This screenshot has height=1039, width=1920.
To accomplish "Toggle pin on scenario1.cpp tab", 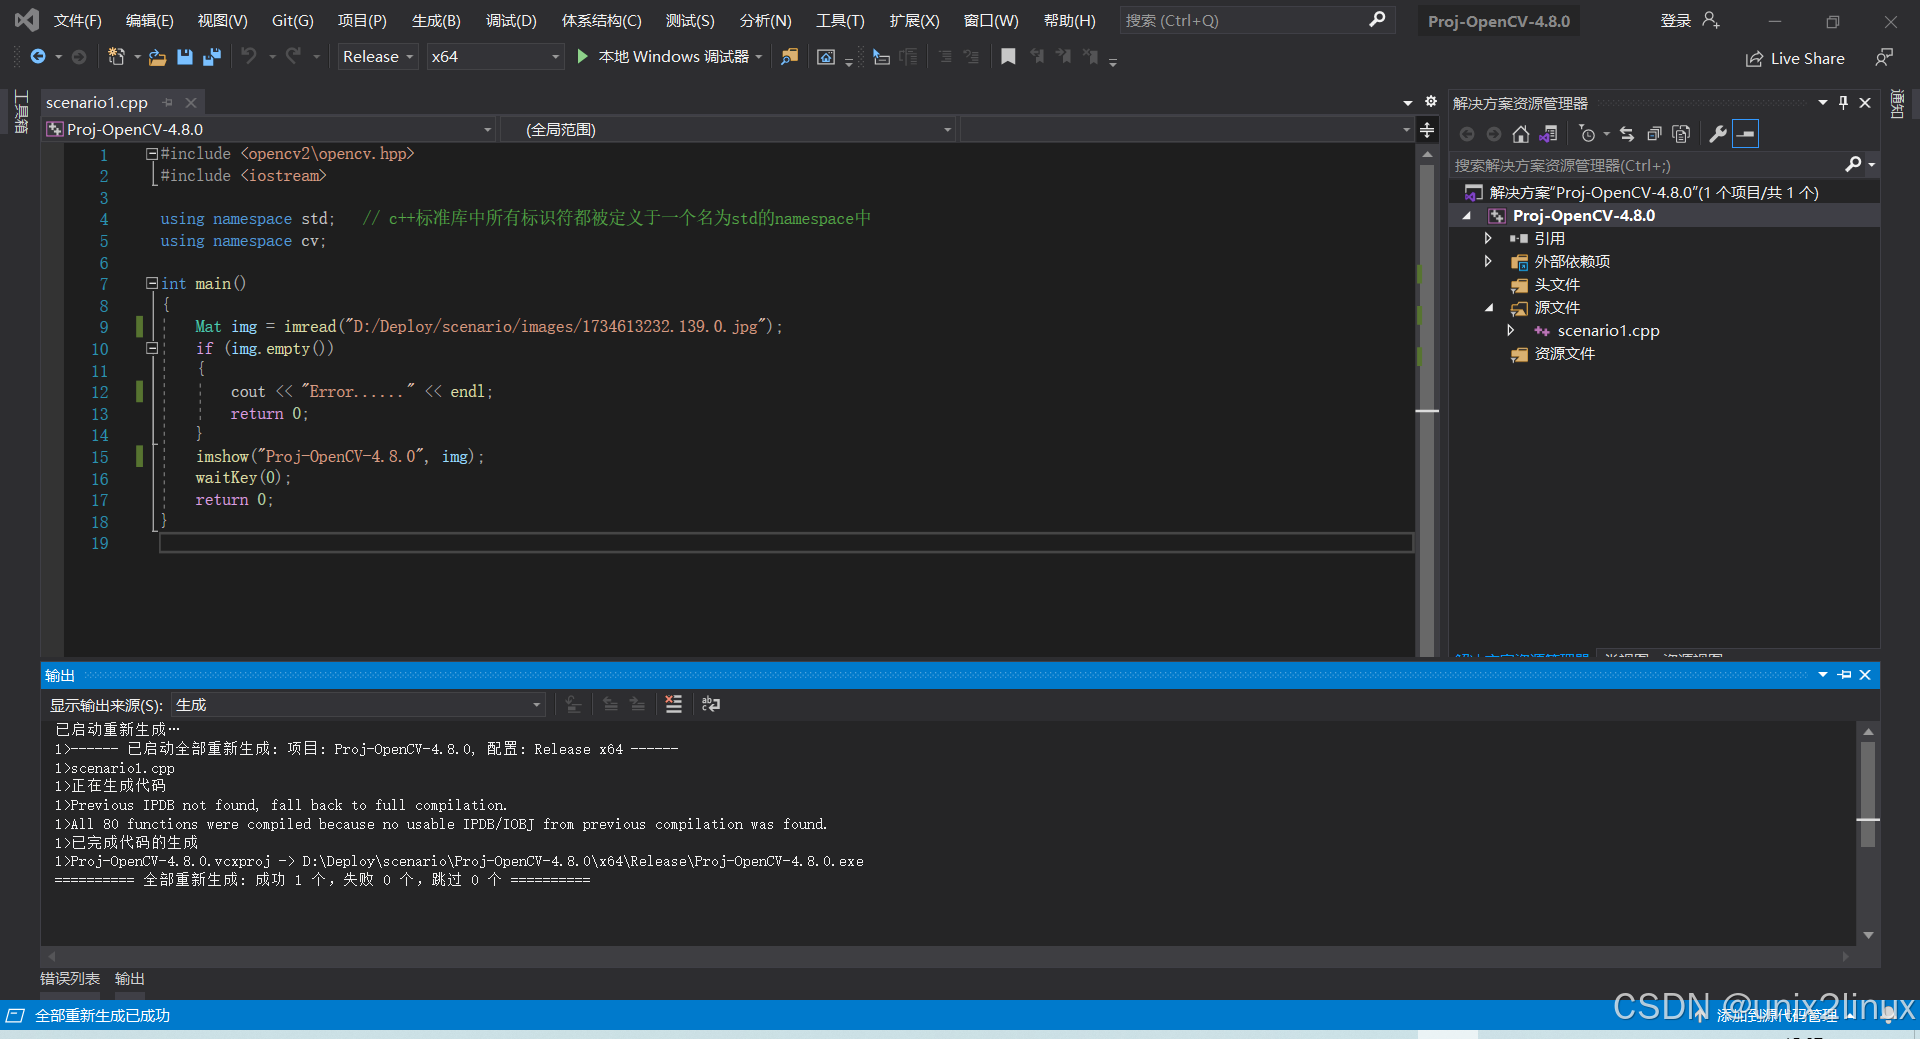I will click(168, 102).
